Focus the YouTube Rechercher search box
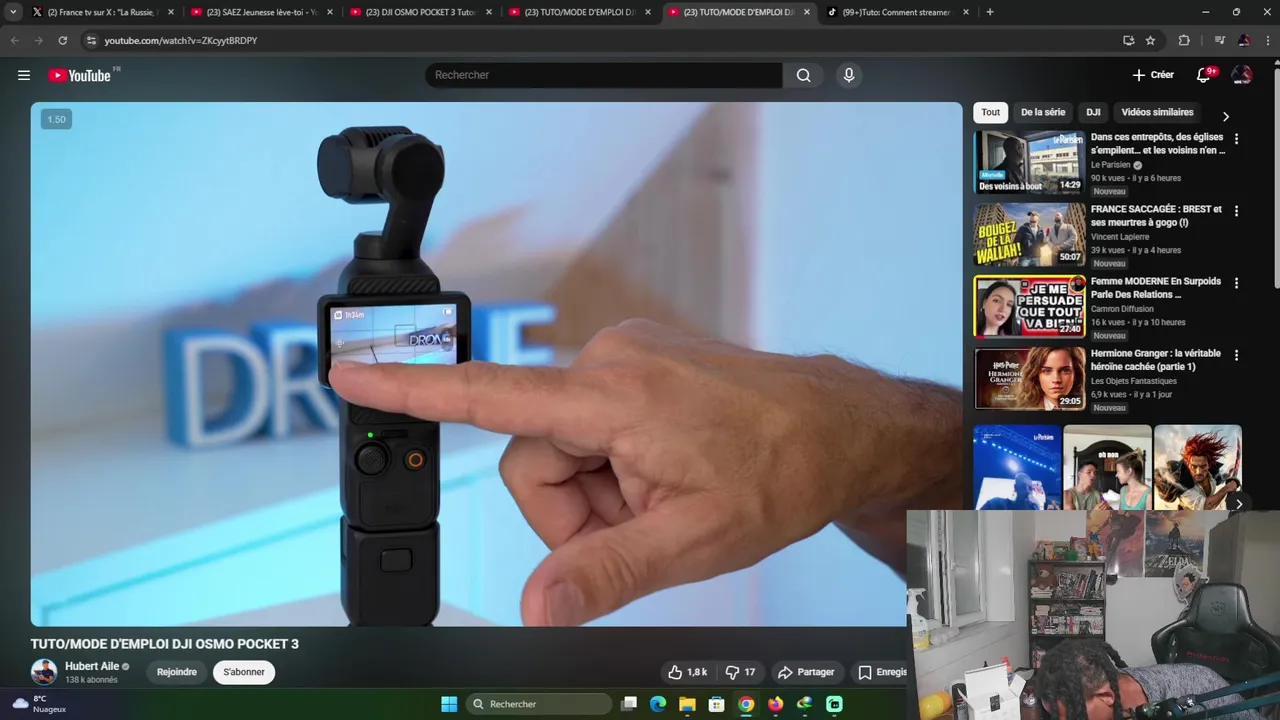 coord(604,75)
